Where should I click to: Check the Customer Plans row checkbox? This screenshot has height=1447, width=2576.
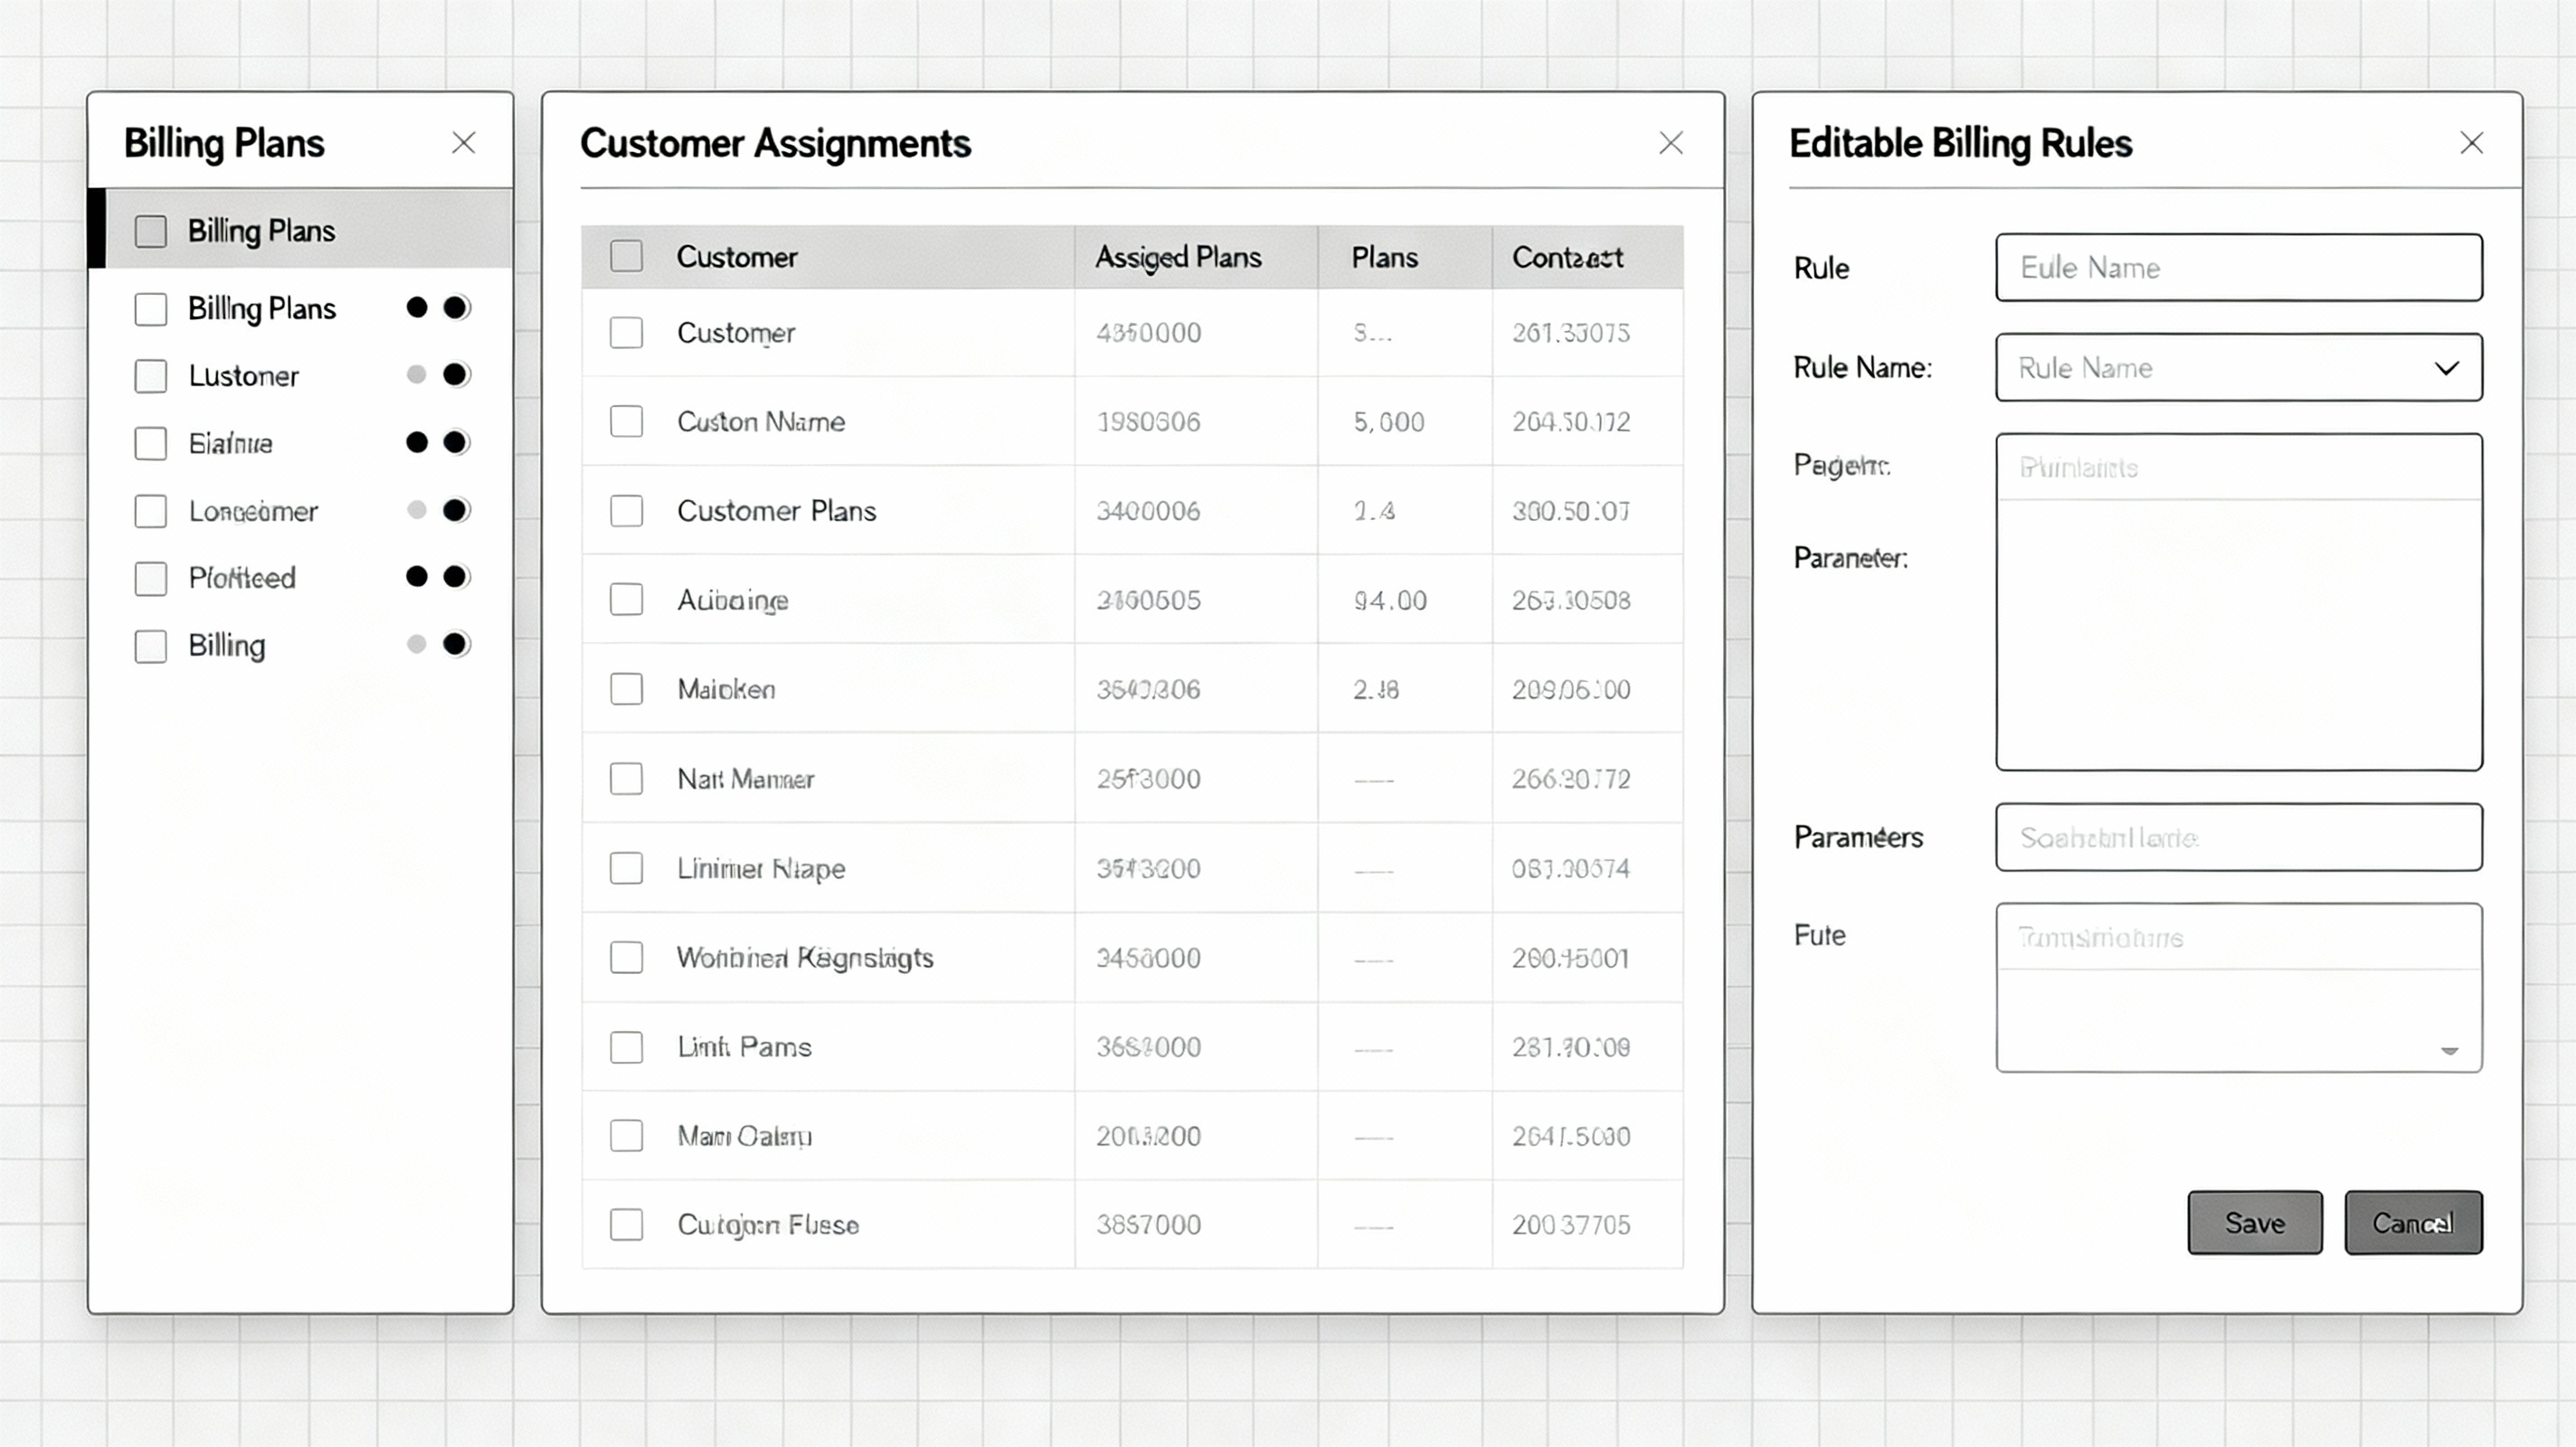pyautogui.click(x=626, y=511)
